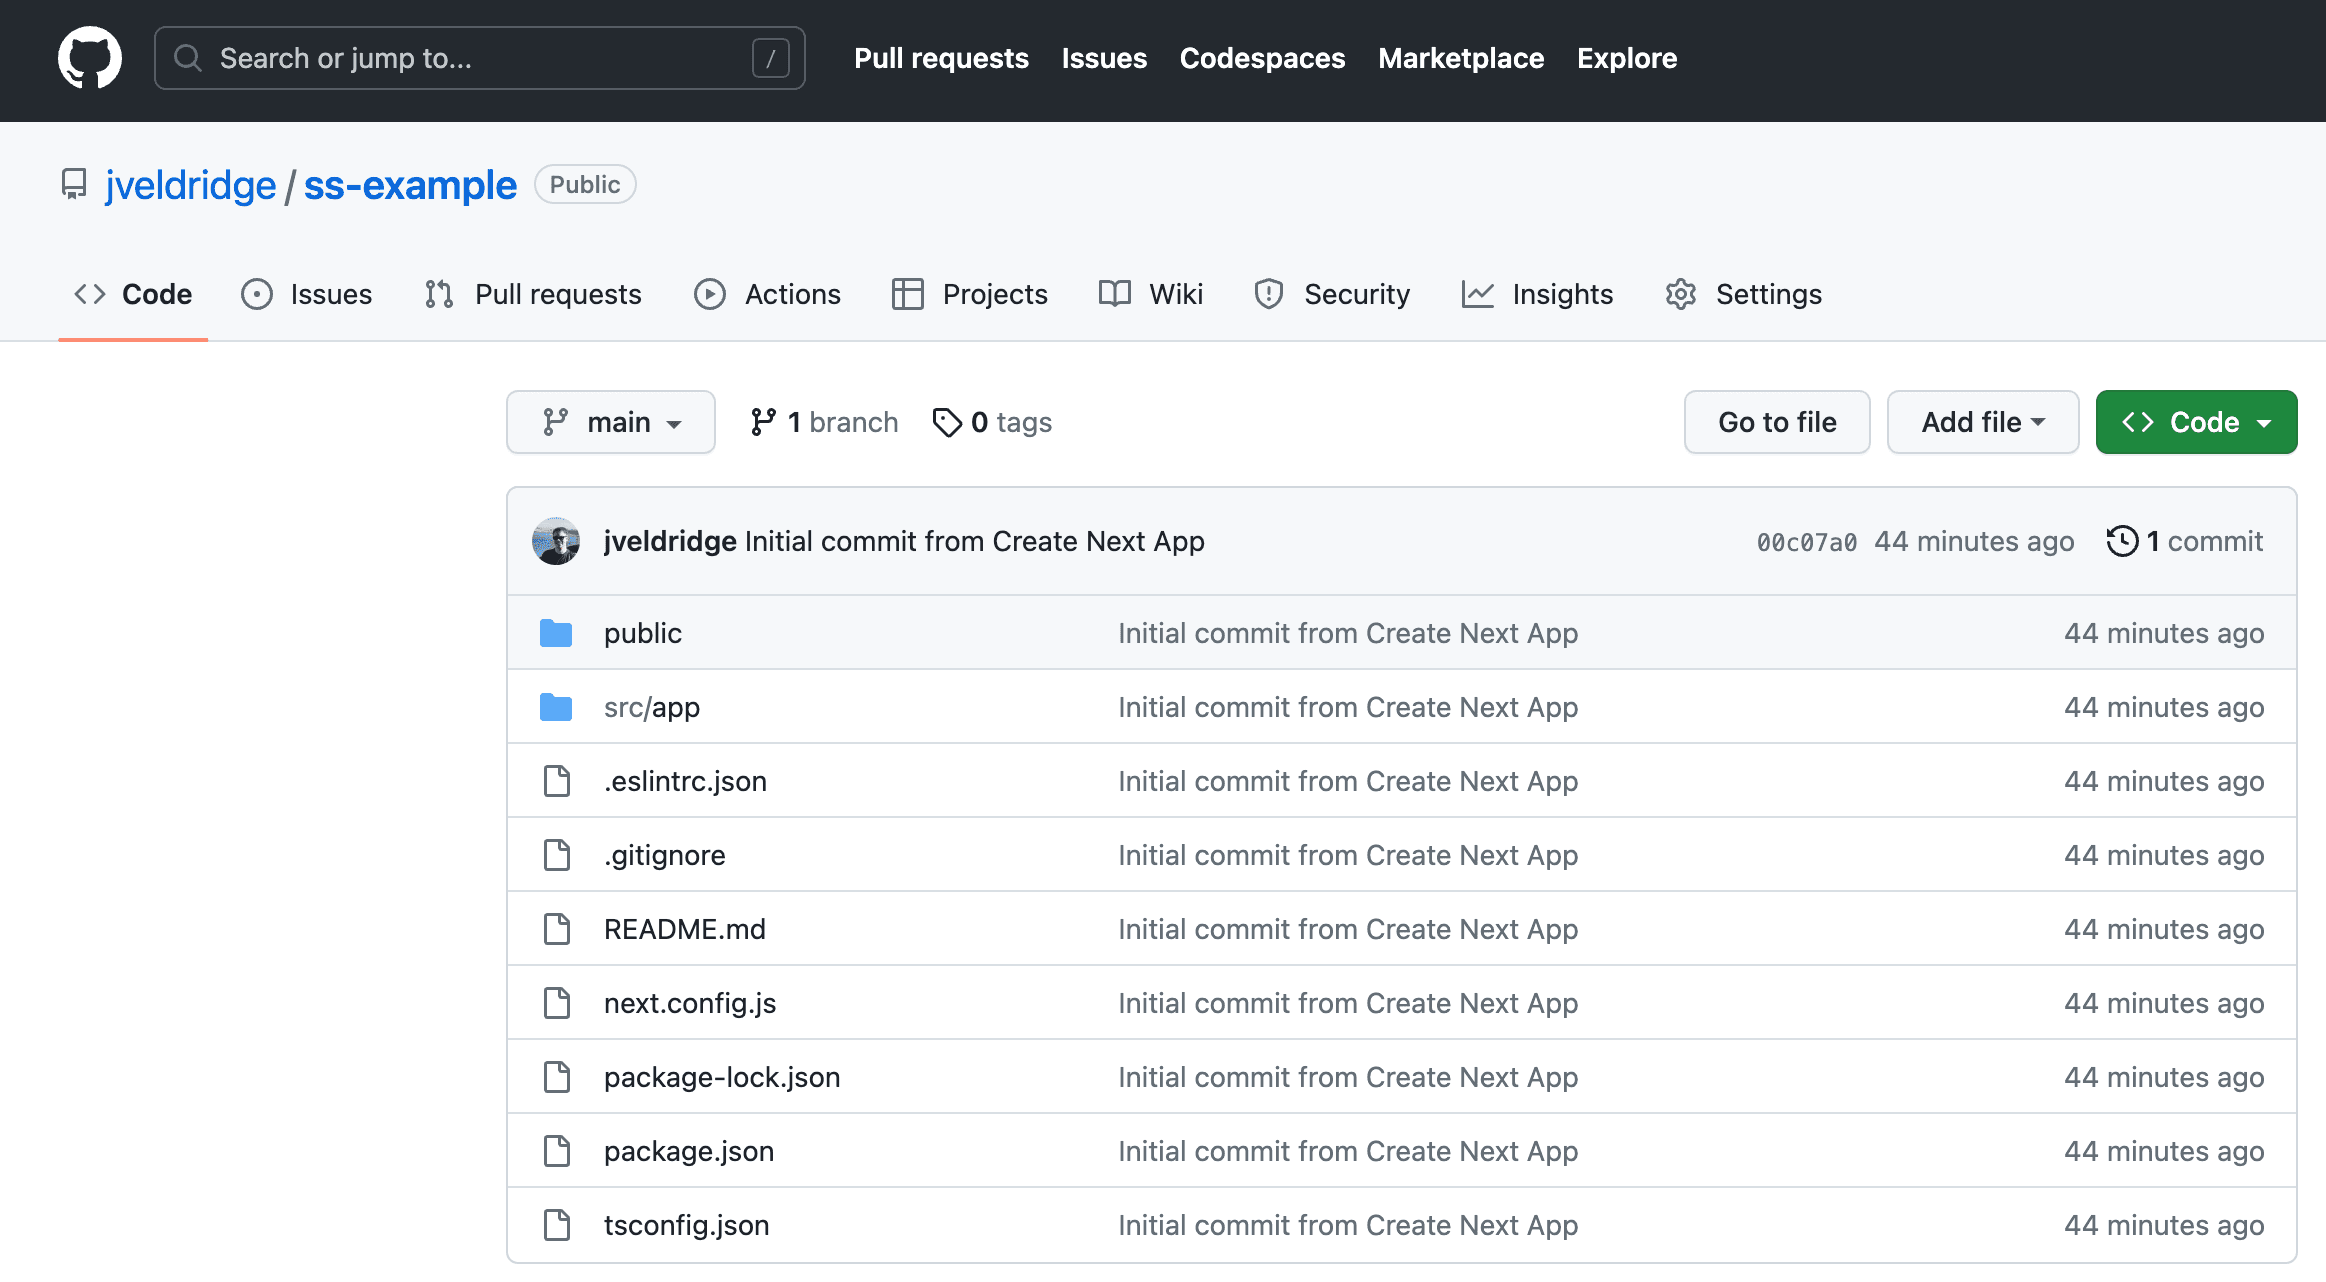
Task: Select Marketplace in the top navigation
Action: [1460, 58]
